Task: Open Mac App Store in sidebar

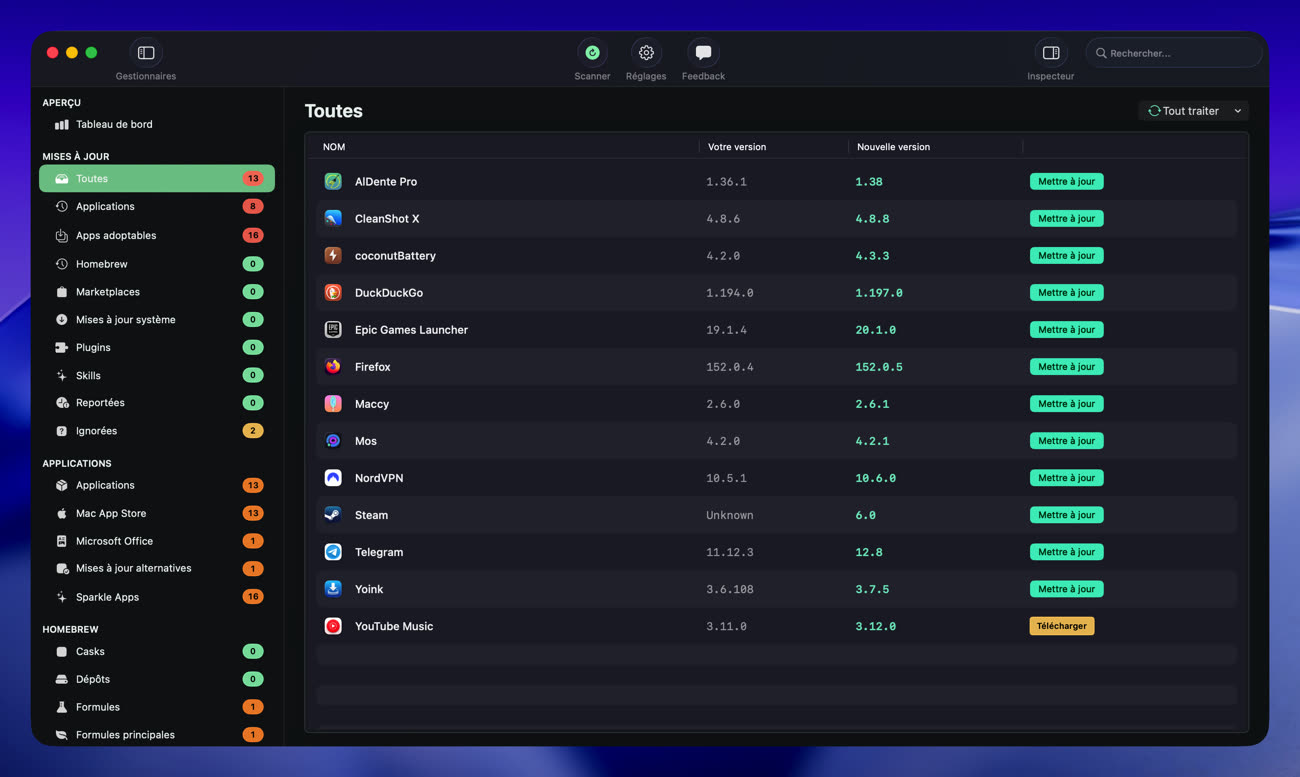Action: point(157,514)
